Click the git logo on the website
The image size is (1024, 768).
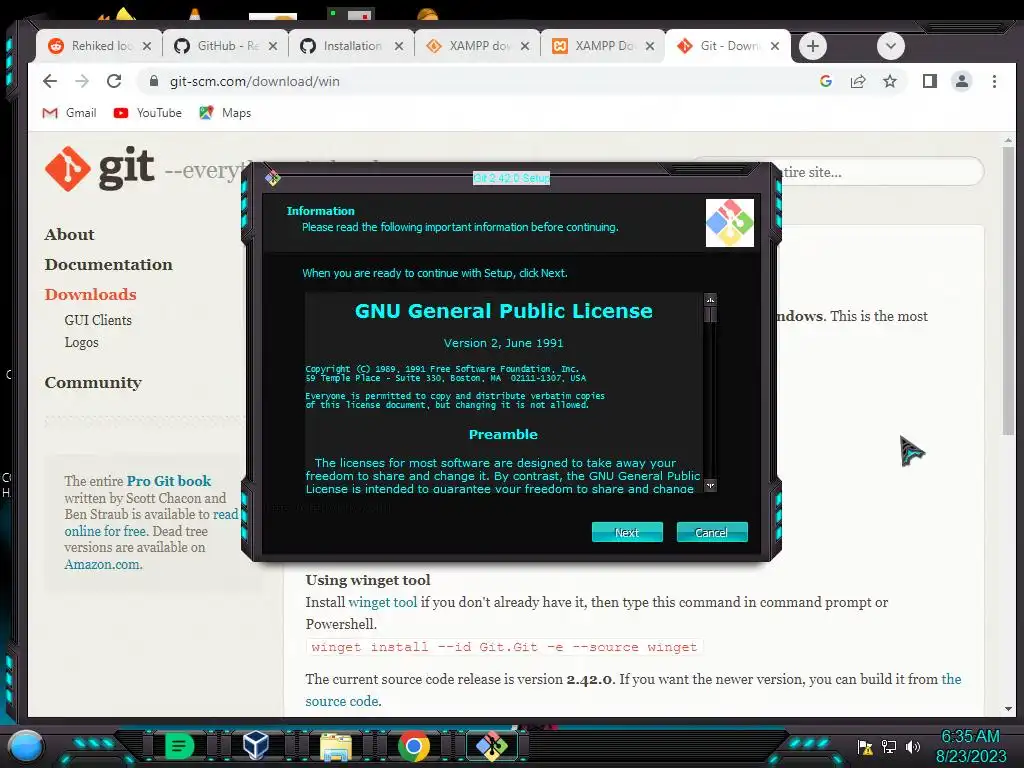pyautogui.click(x=99, y=168)
